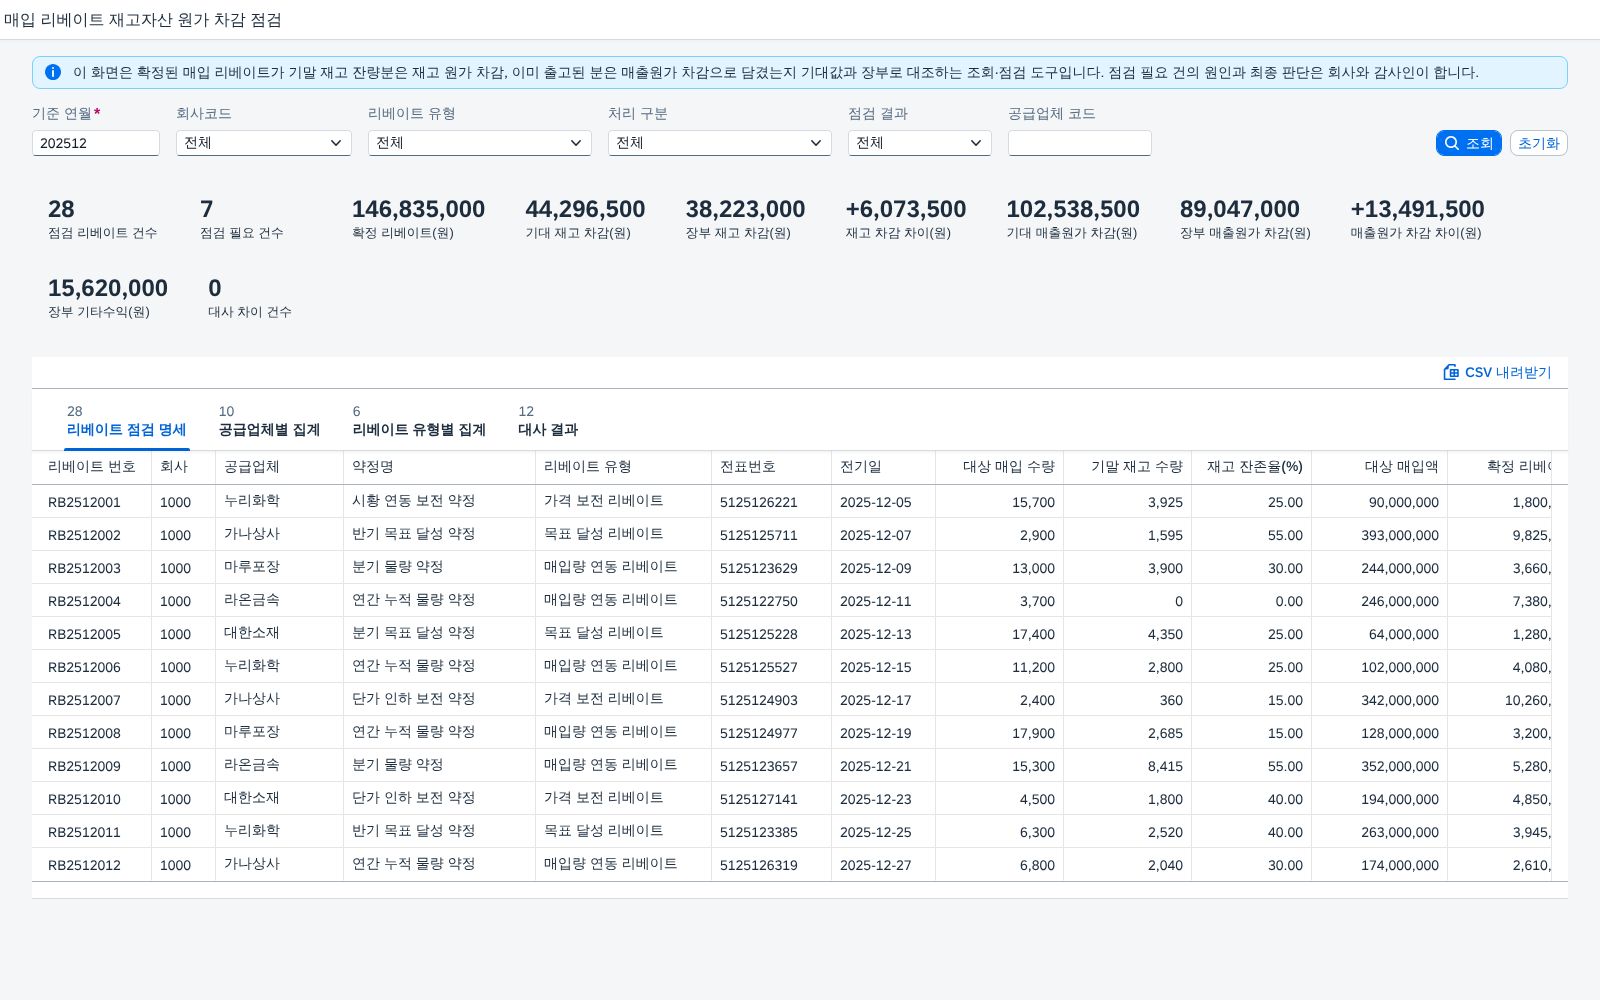Click the CSV 내려받기 download icon
The height and width of the screenshot is (1000, 1600).
1451,372
